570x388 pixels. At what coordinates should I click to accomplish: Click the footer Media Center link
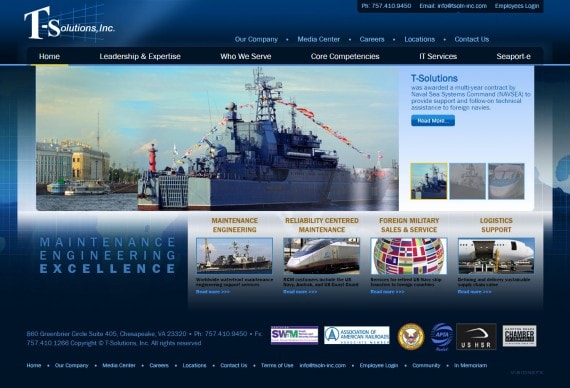click(119, 365)
